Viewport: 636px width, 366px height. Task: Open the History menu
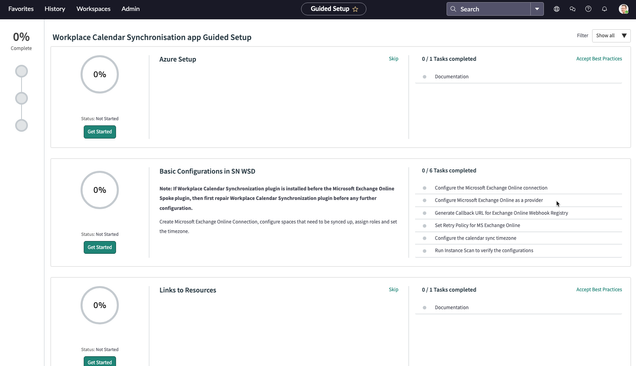click(x=55, y=9)
